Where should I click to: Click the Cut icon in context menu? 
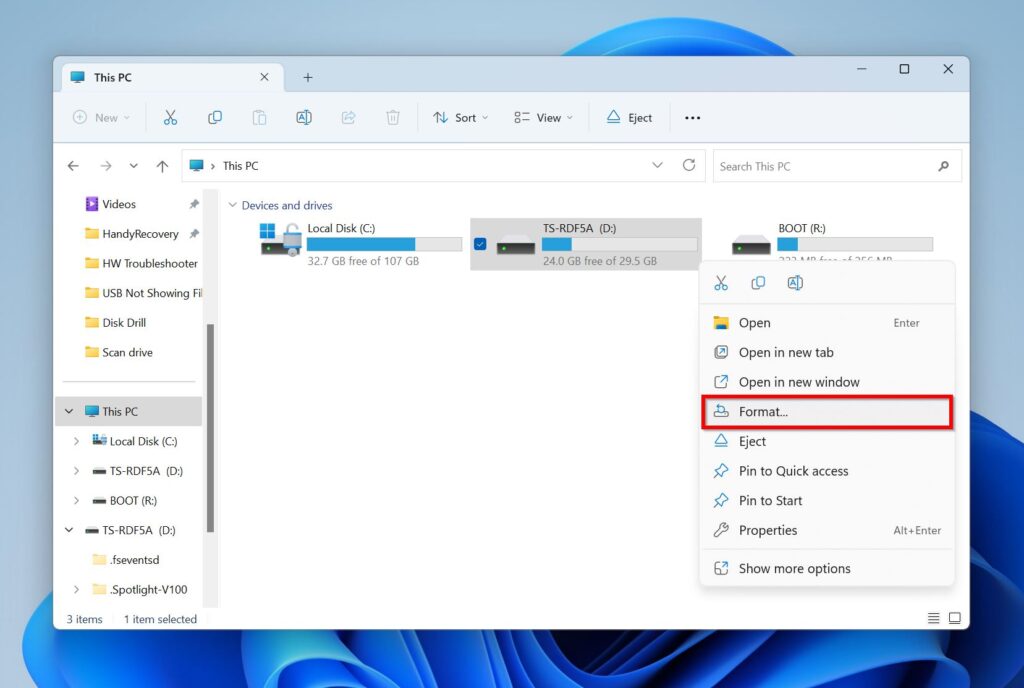[721, 283]
